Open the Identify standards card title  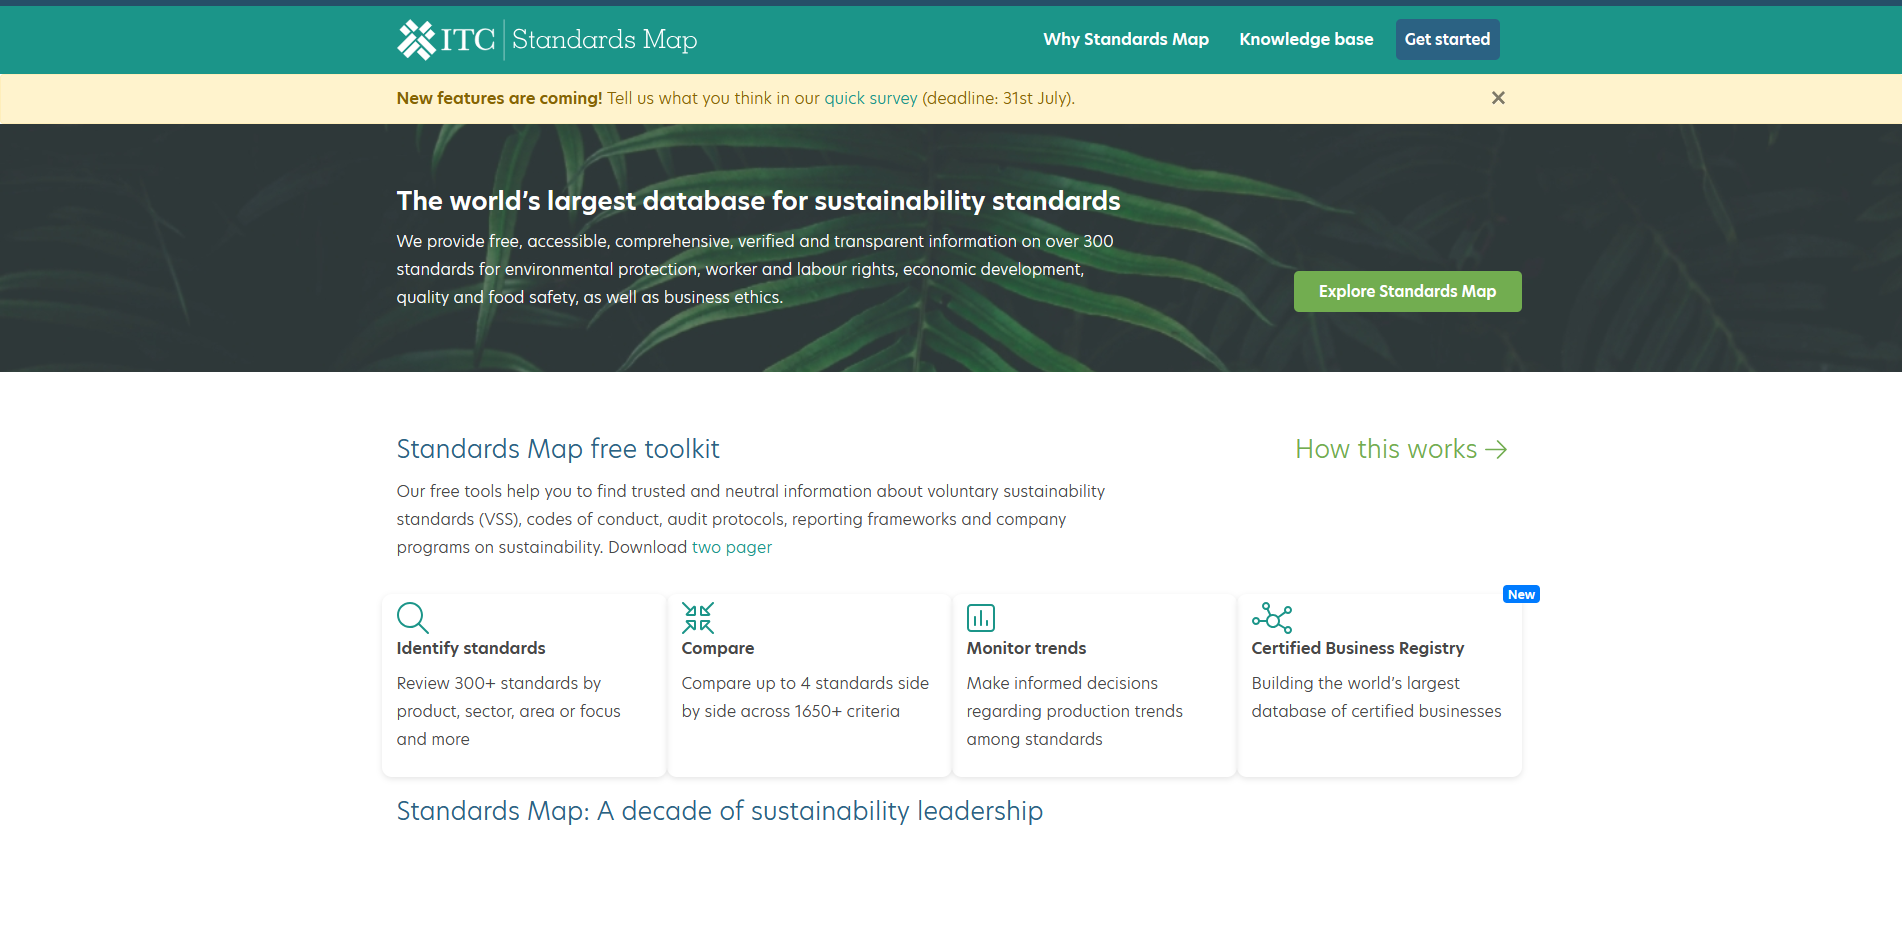471,648
